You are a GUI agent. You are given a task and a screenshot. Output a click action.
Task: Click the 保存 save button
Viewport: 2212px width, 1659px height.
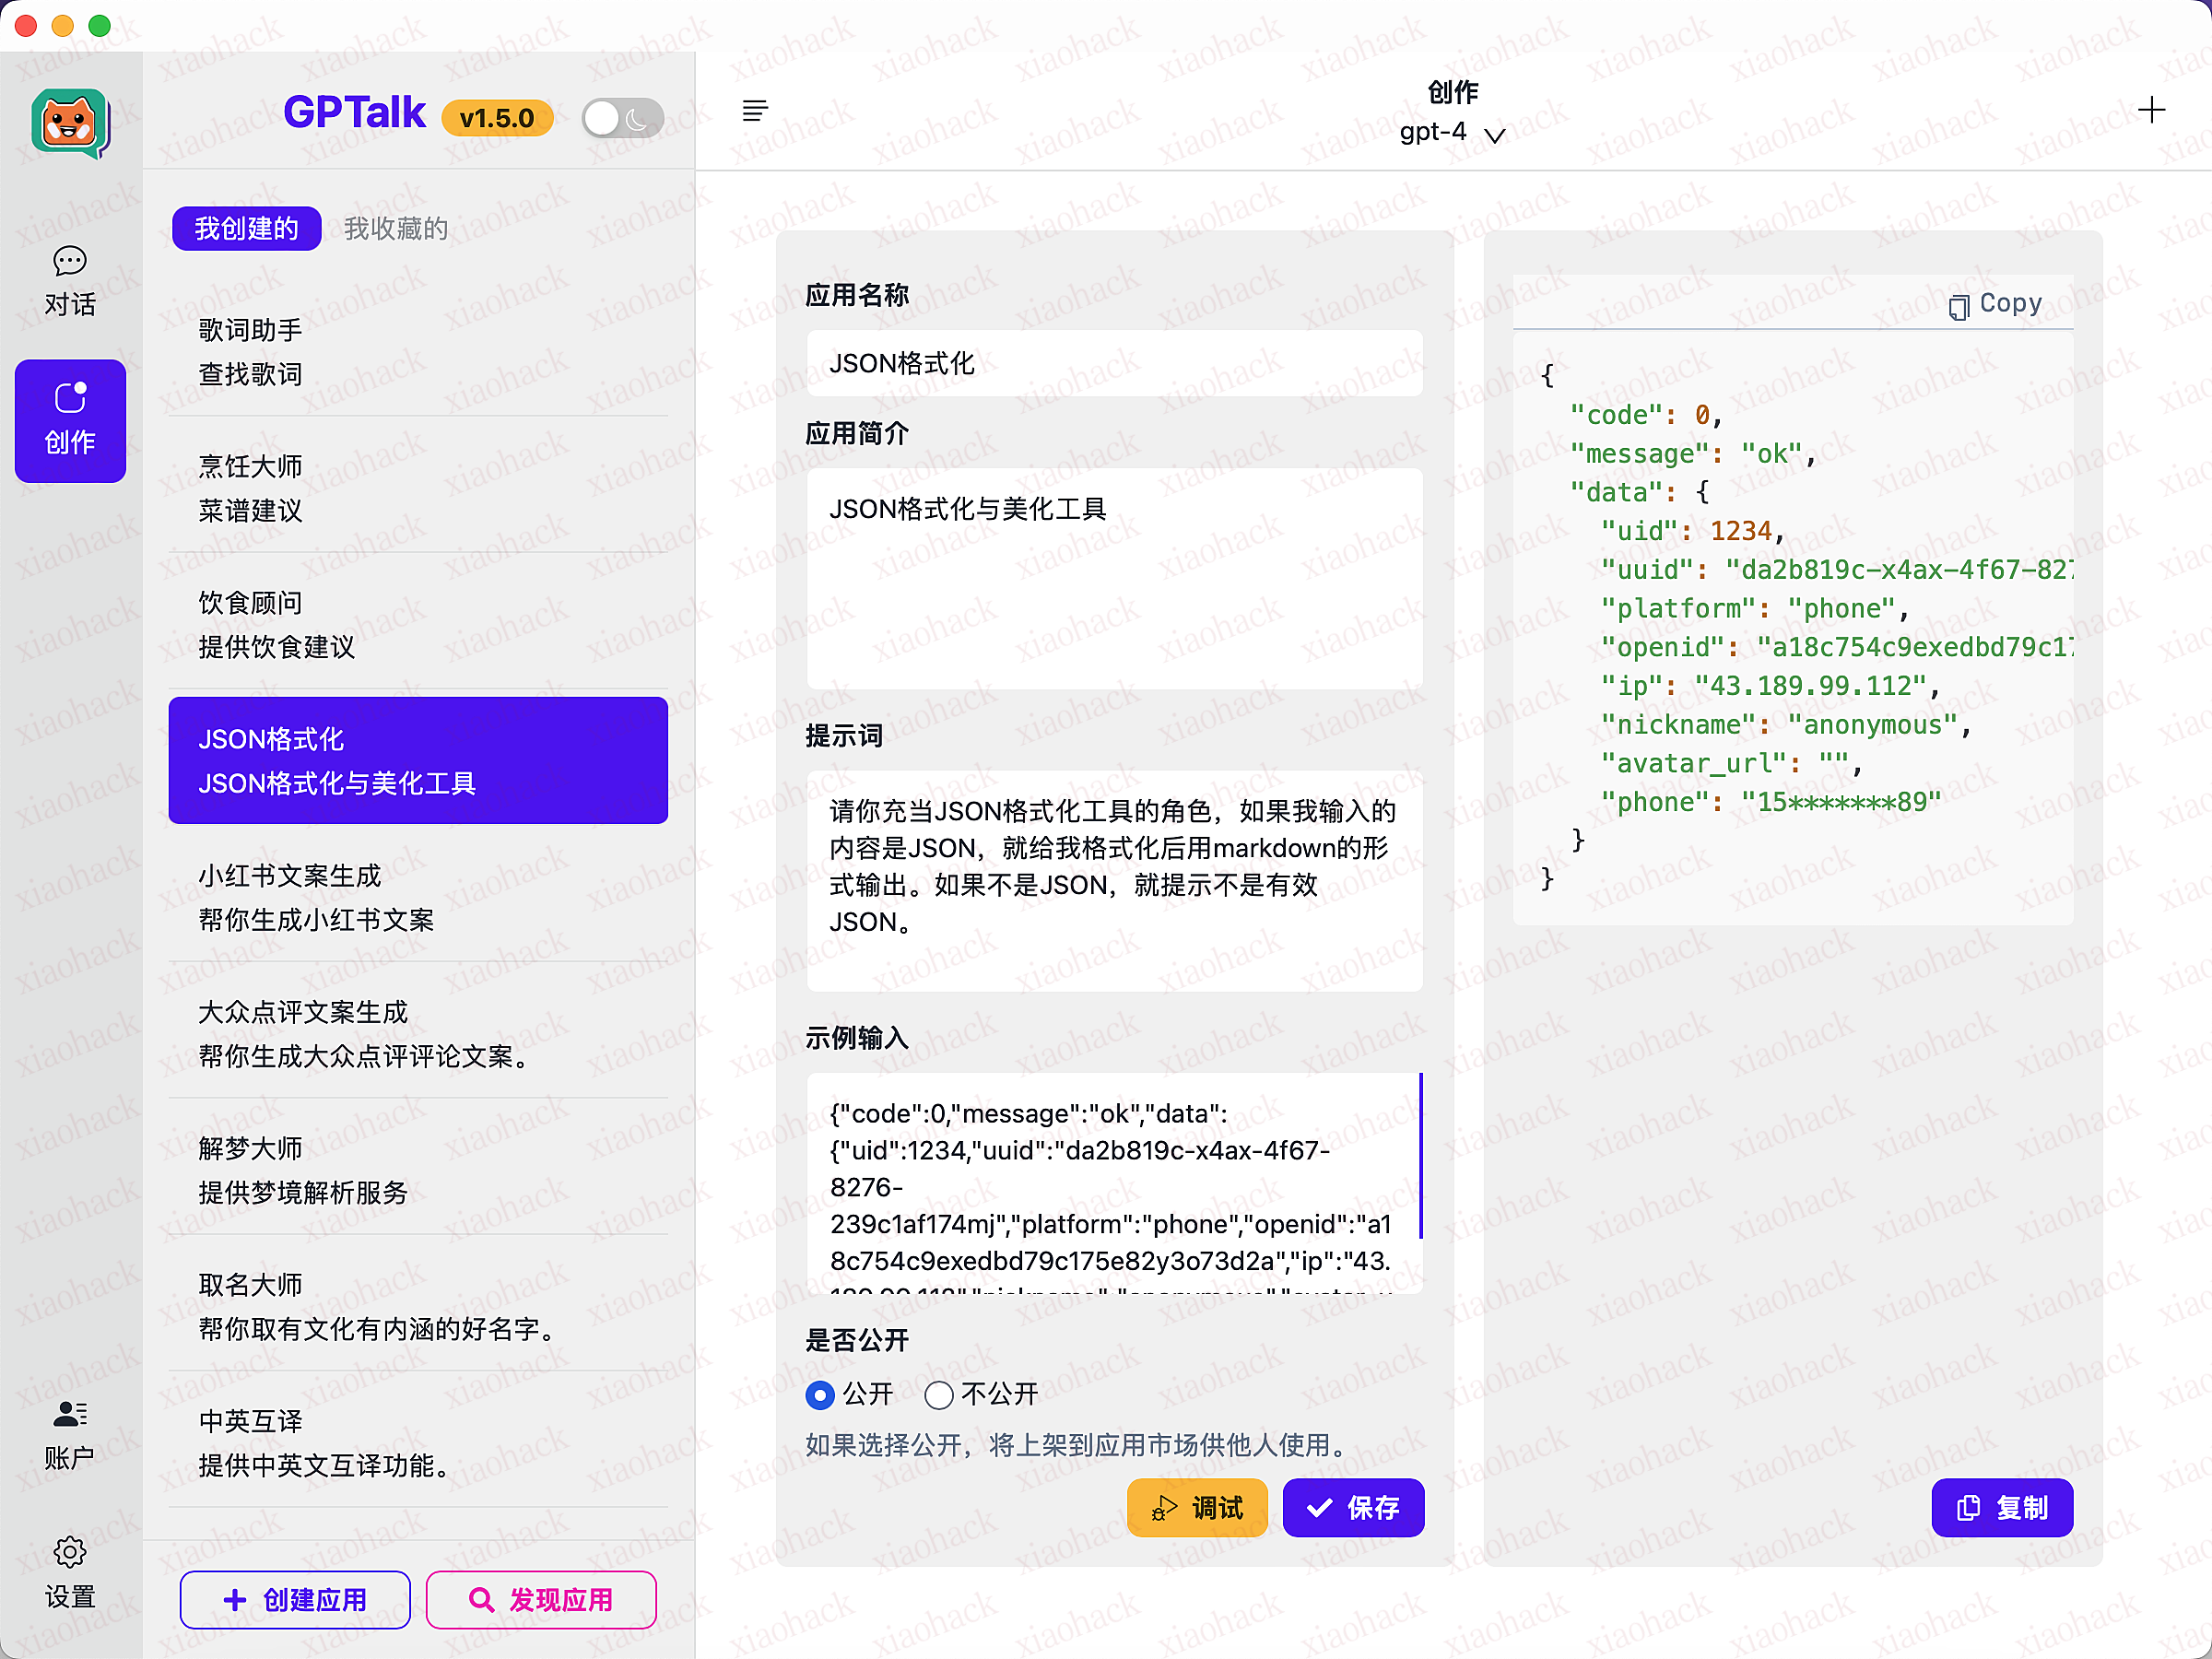coord(1353,1507)
